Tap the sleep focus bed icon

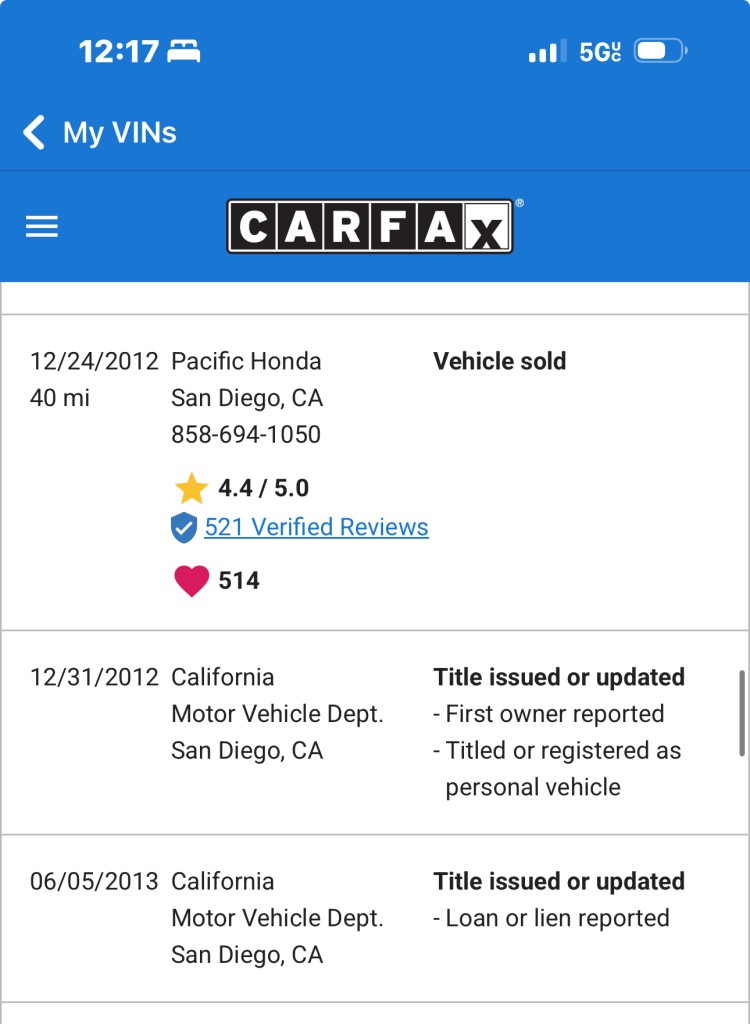click(x=185, y=51)
